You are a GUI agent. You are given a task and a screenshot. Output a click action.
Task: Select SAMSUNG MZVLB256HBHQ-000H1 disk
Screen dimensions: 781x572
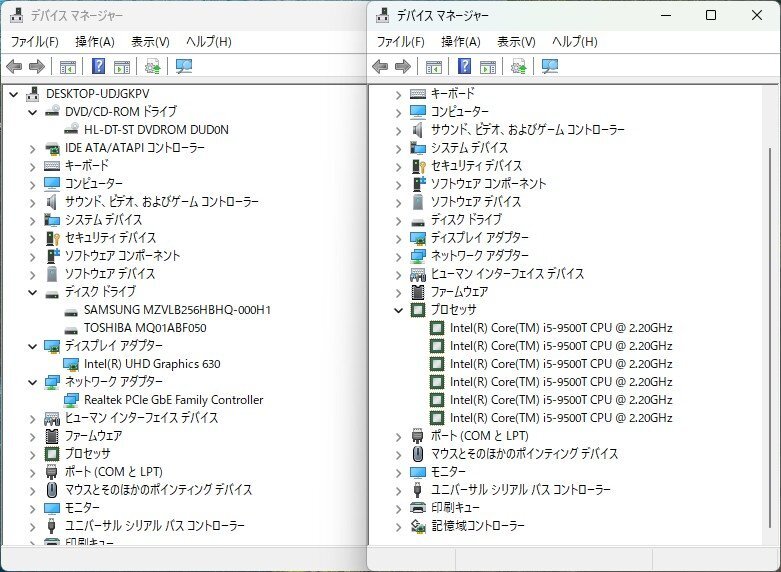[x=177, y=310]
